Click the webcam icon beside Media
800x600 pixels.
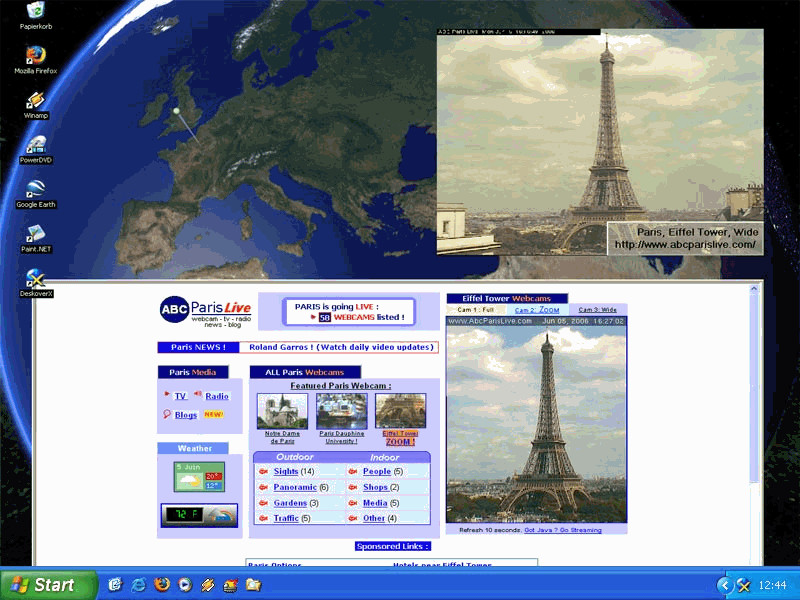tap(353, 503)
